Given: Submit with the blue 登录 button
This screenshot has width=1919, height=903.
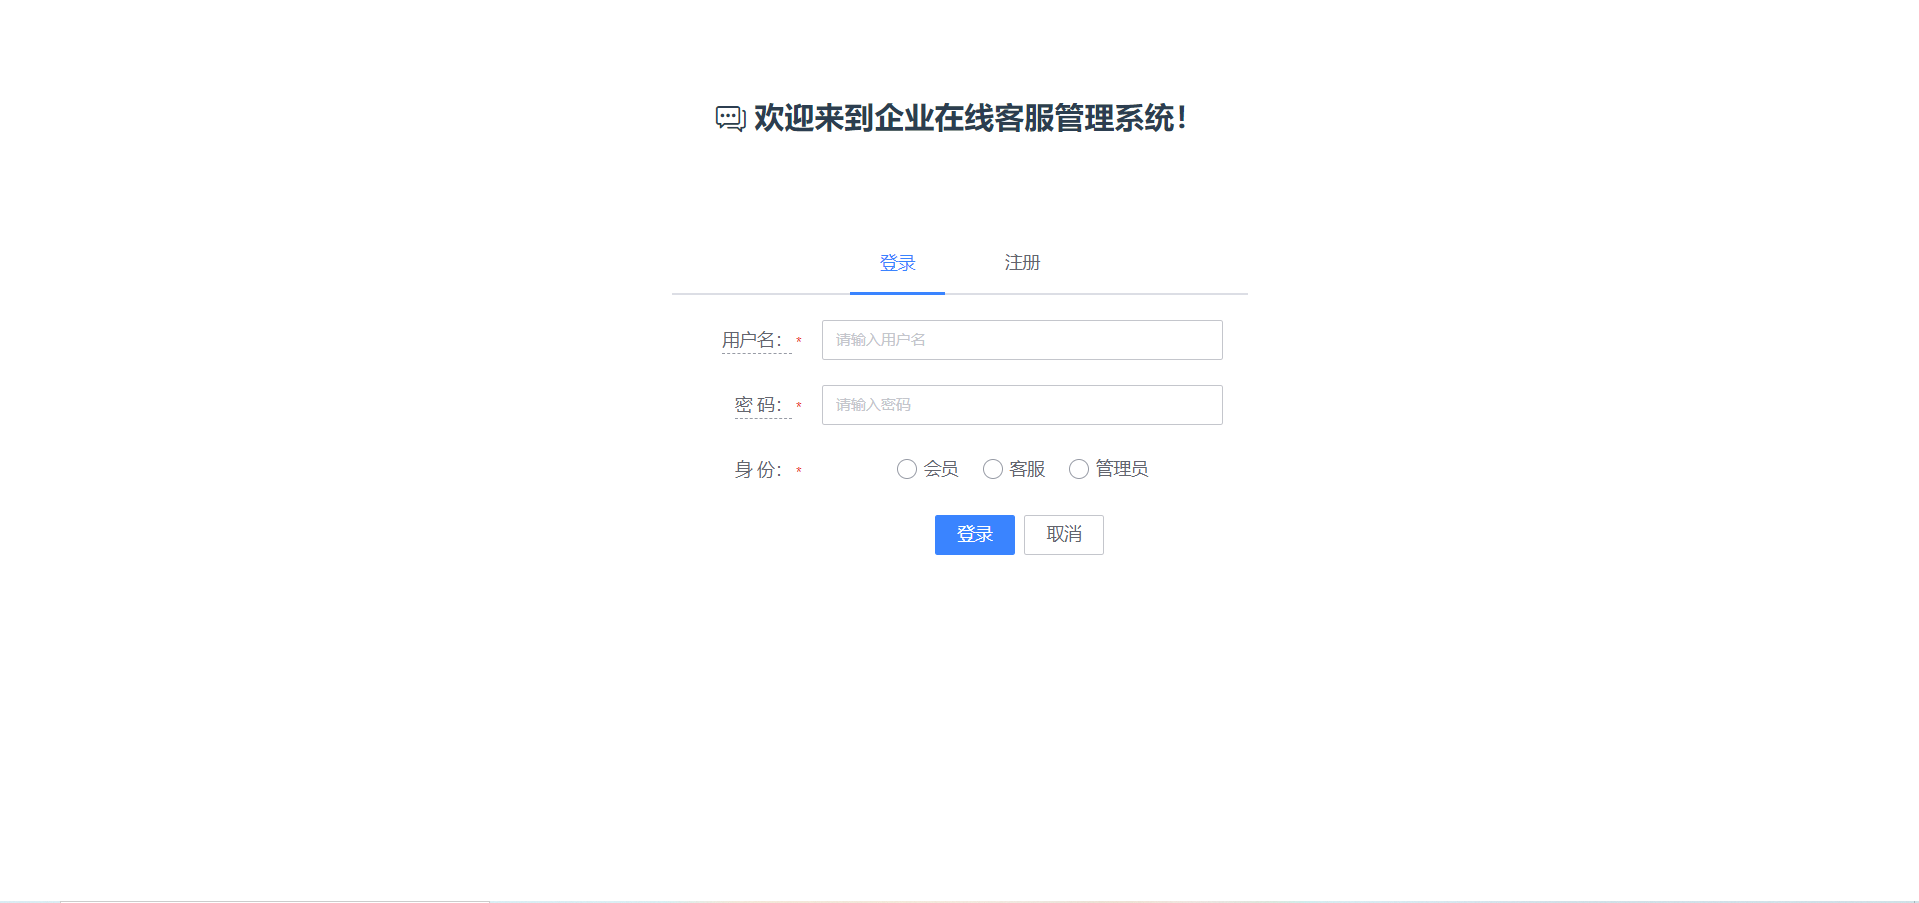Looking at the screenshot, I should 975,535.
